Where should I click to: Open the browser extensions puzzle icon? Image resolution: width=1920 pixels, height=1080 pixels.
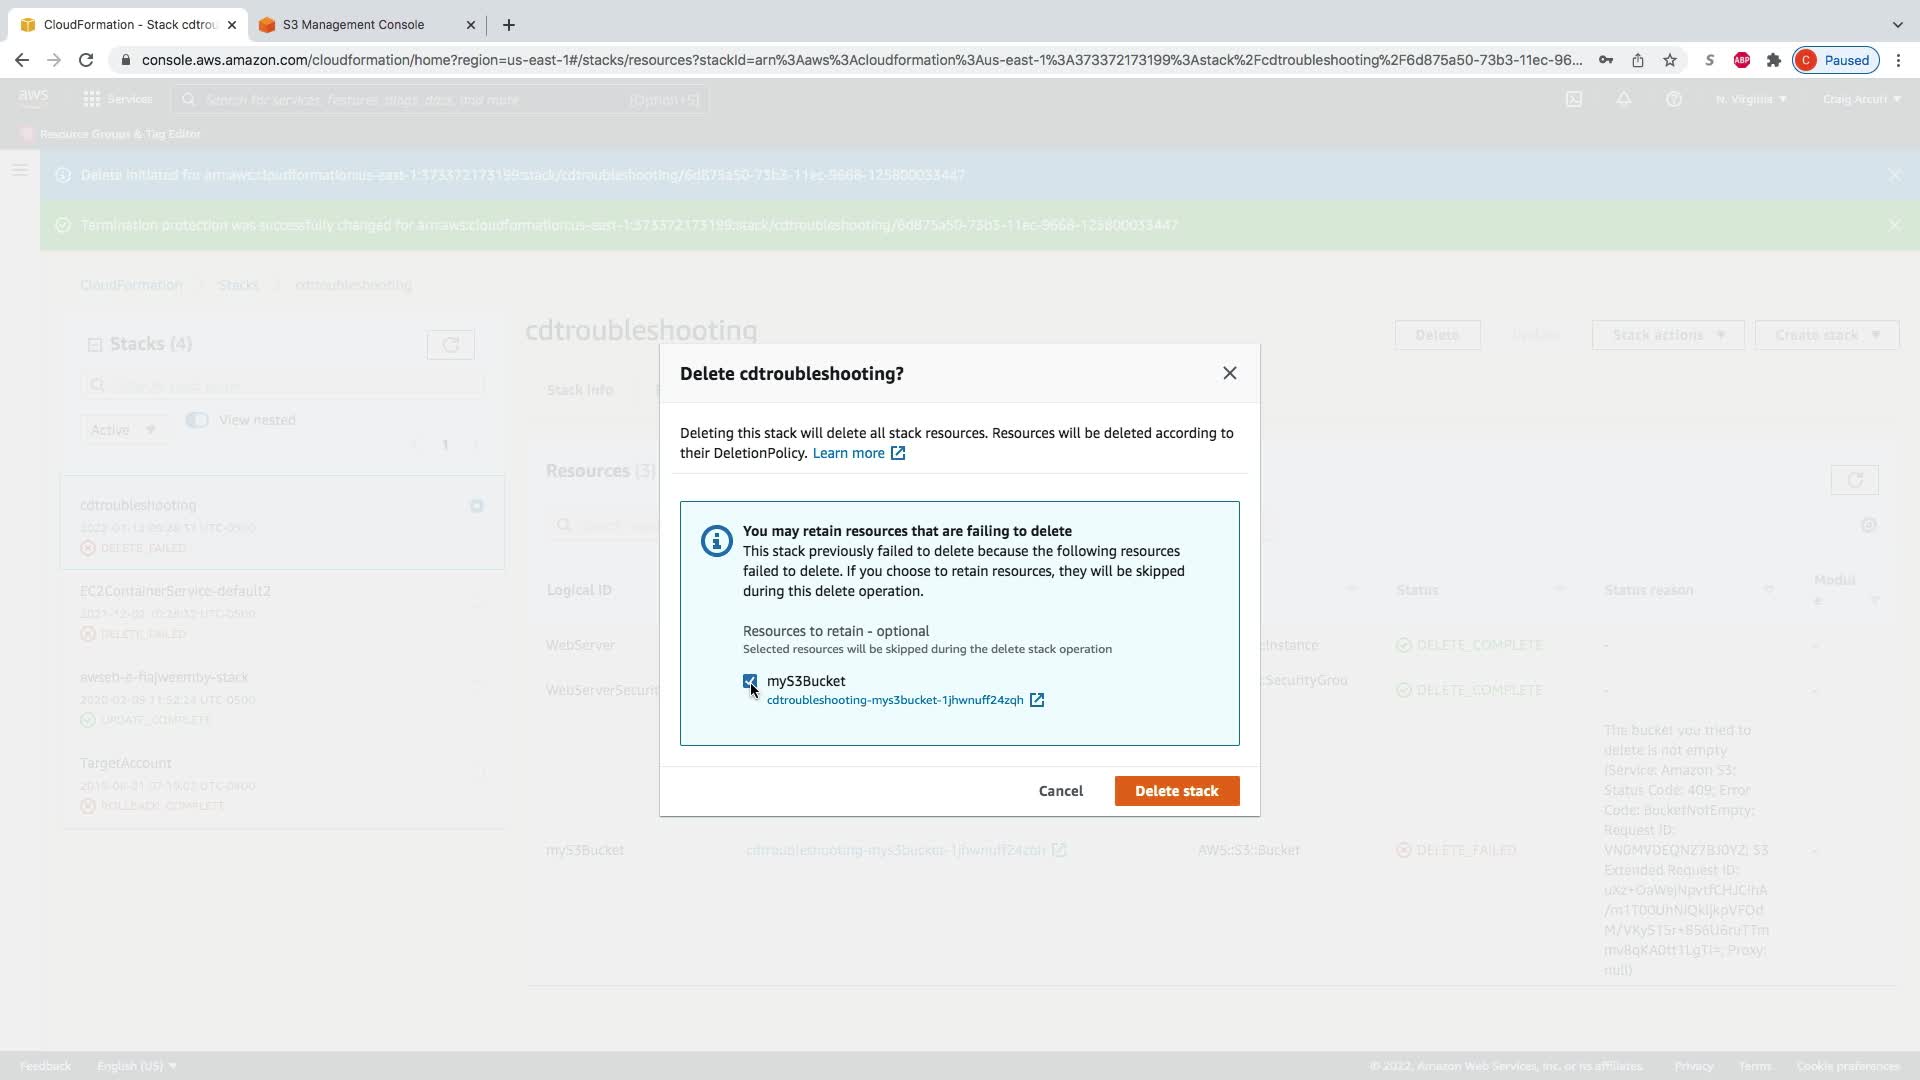(1773, 60)
